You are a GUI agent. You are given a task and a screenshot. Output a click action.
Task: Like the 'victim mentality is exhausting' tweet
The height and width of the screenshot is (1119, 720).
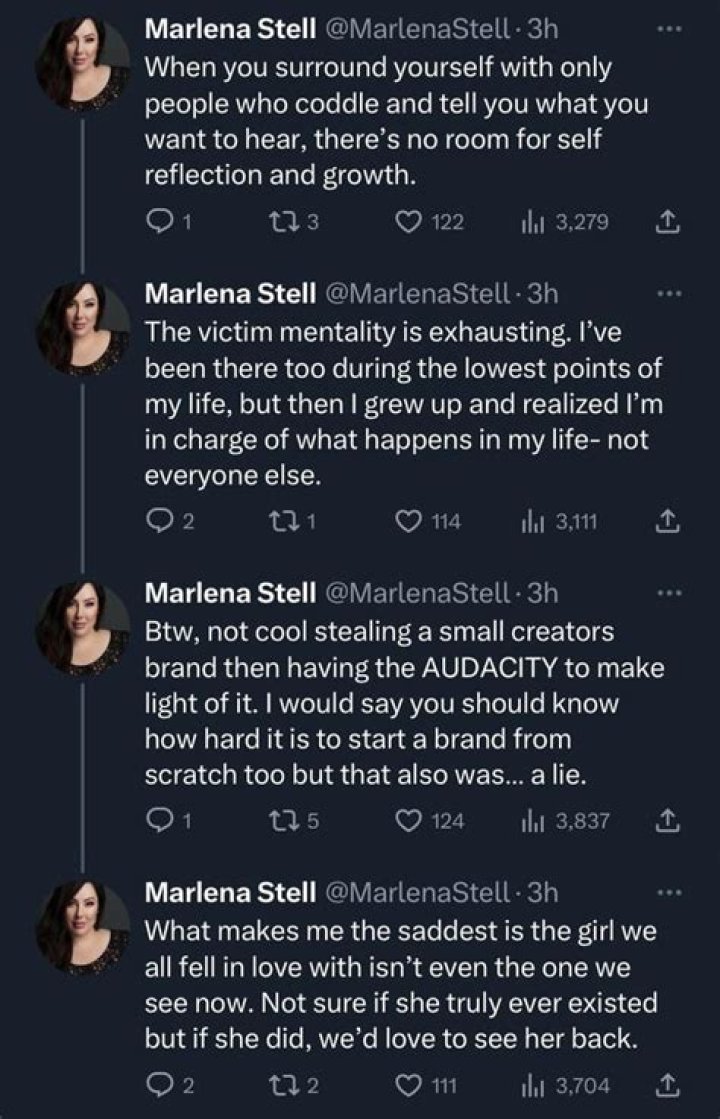coord(409,521)
